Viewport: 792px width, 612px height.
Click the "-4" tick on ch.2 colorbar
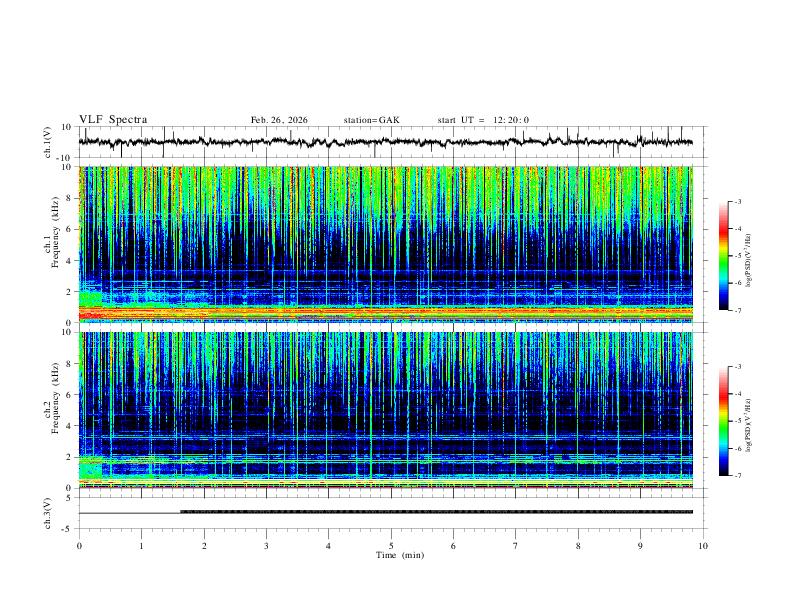click(x=737, y=394)
